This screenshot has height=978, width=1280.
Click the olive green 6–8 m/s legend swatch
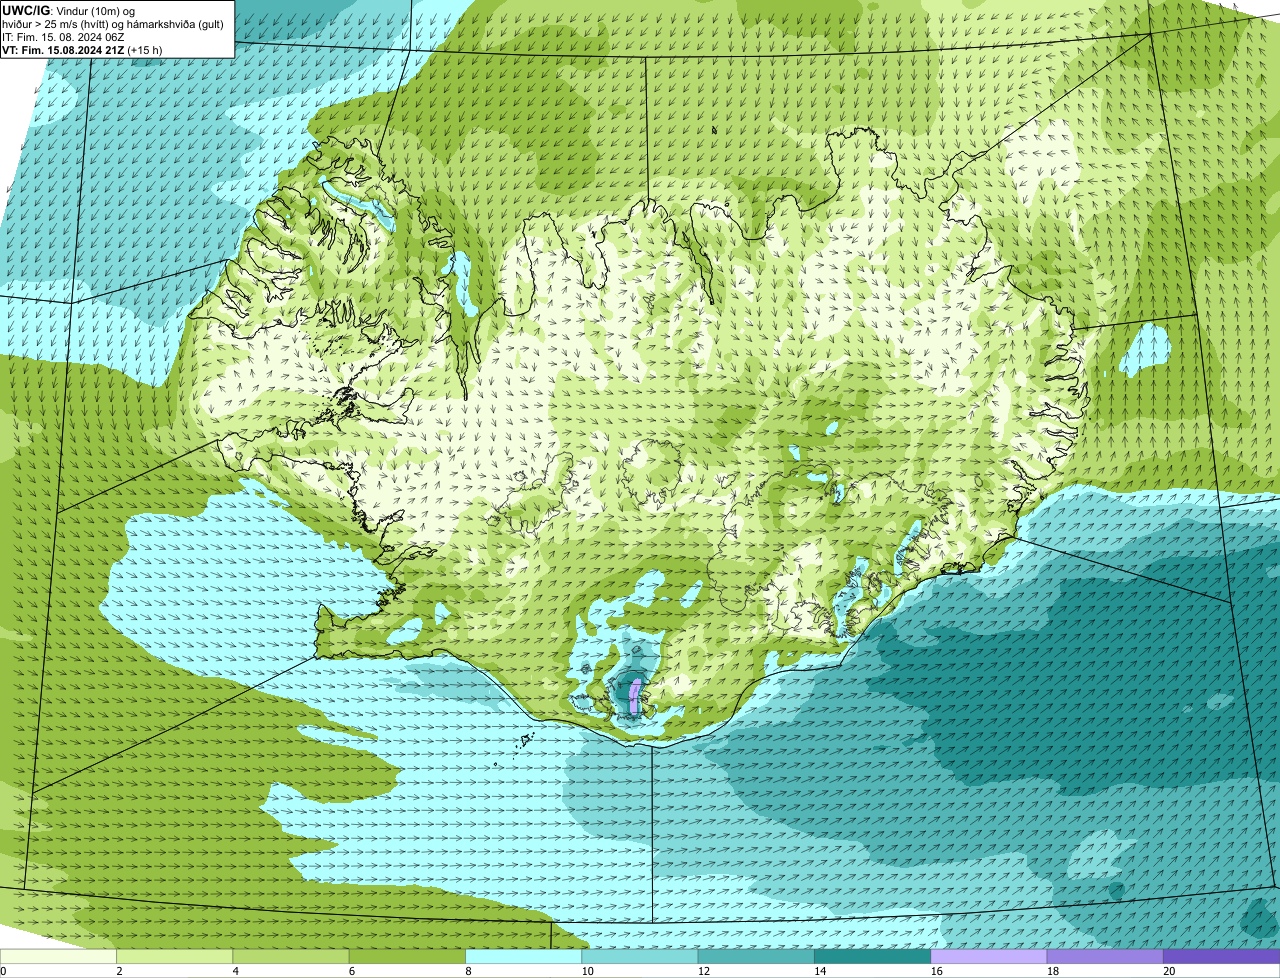point(407,956)
